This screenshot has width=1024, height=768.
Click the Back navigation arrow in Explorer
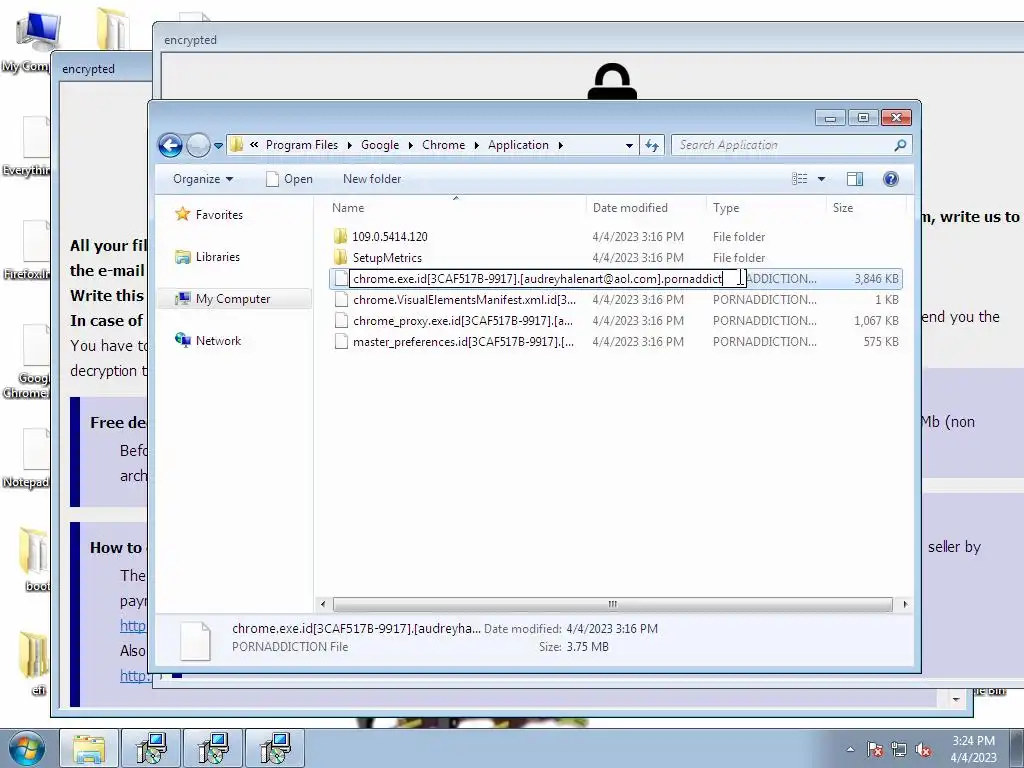click(170, 145)
